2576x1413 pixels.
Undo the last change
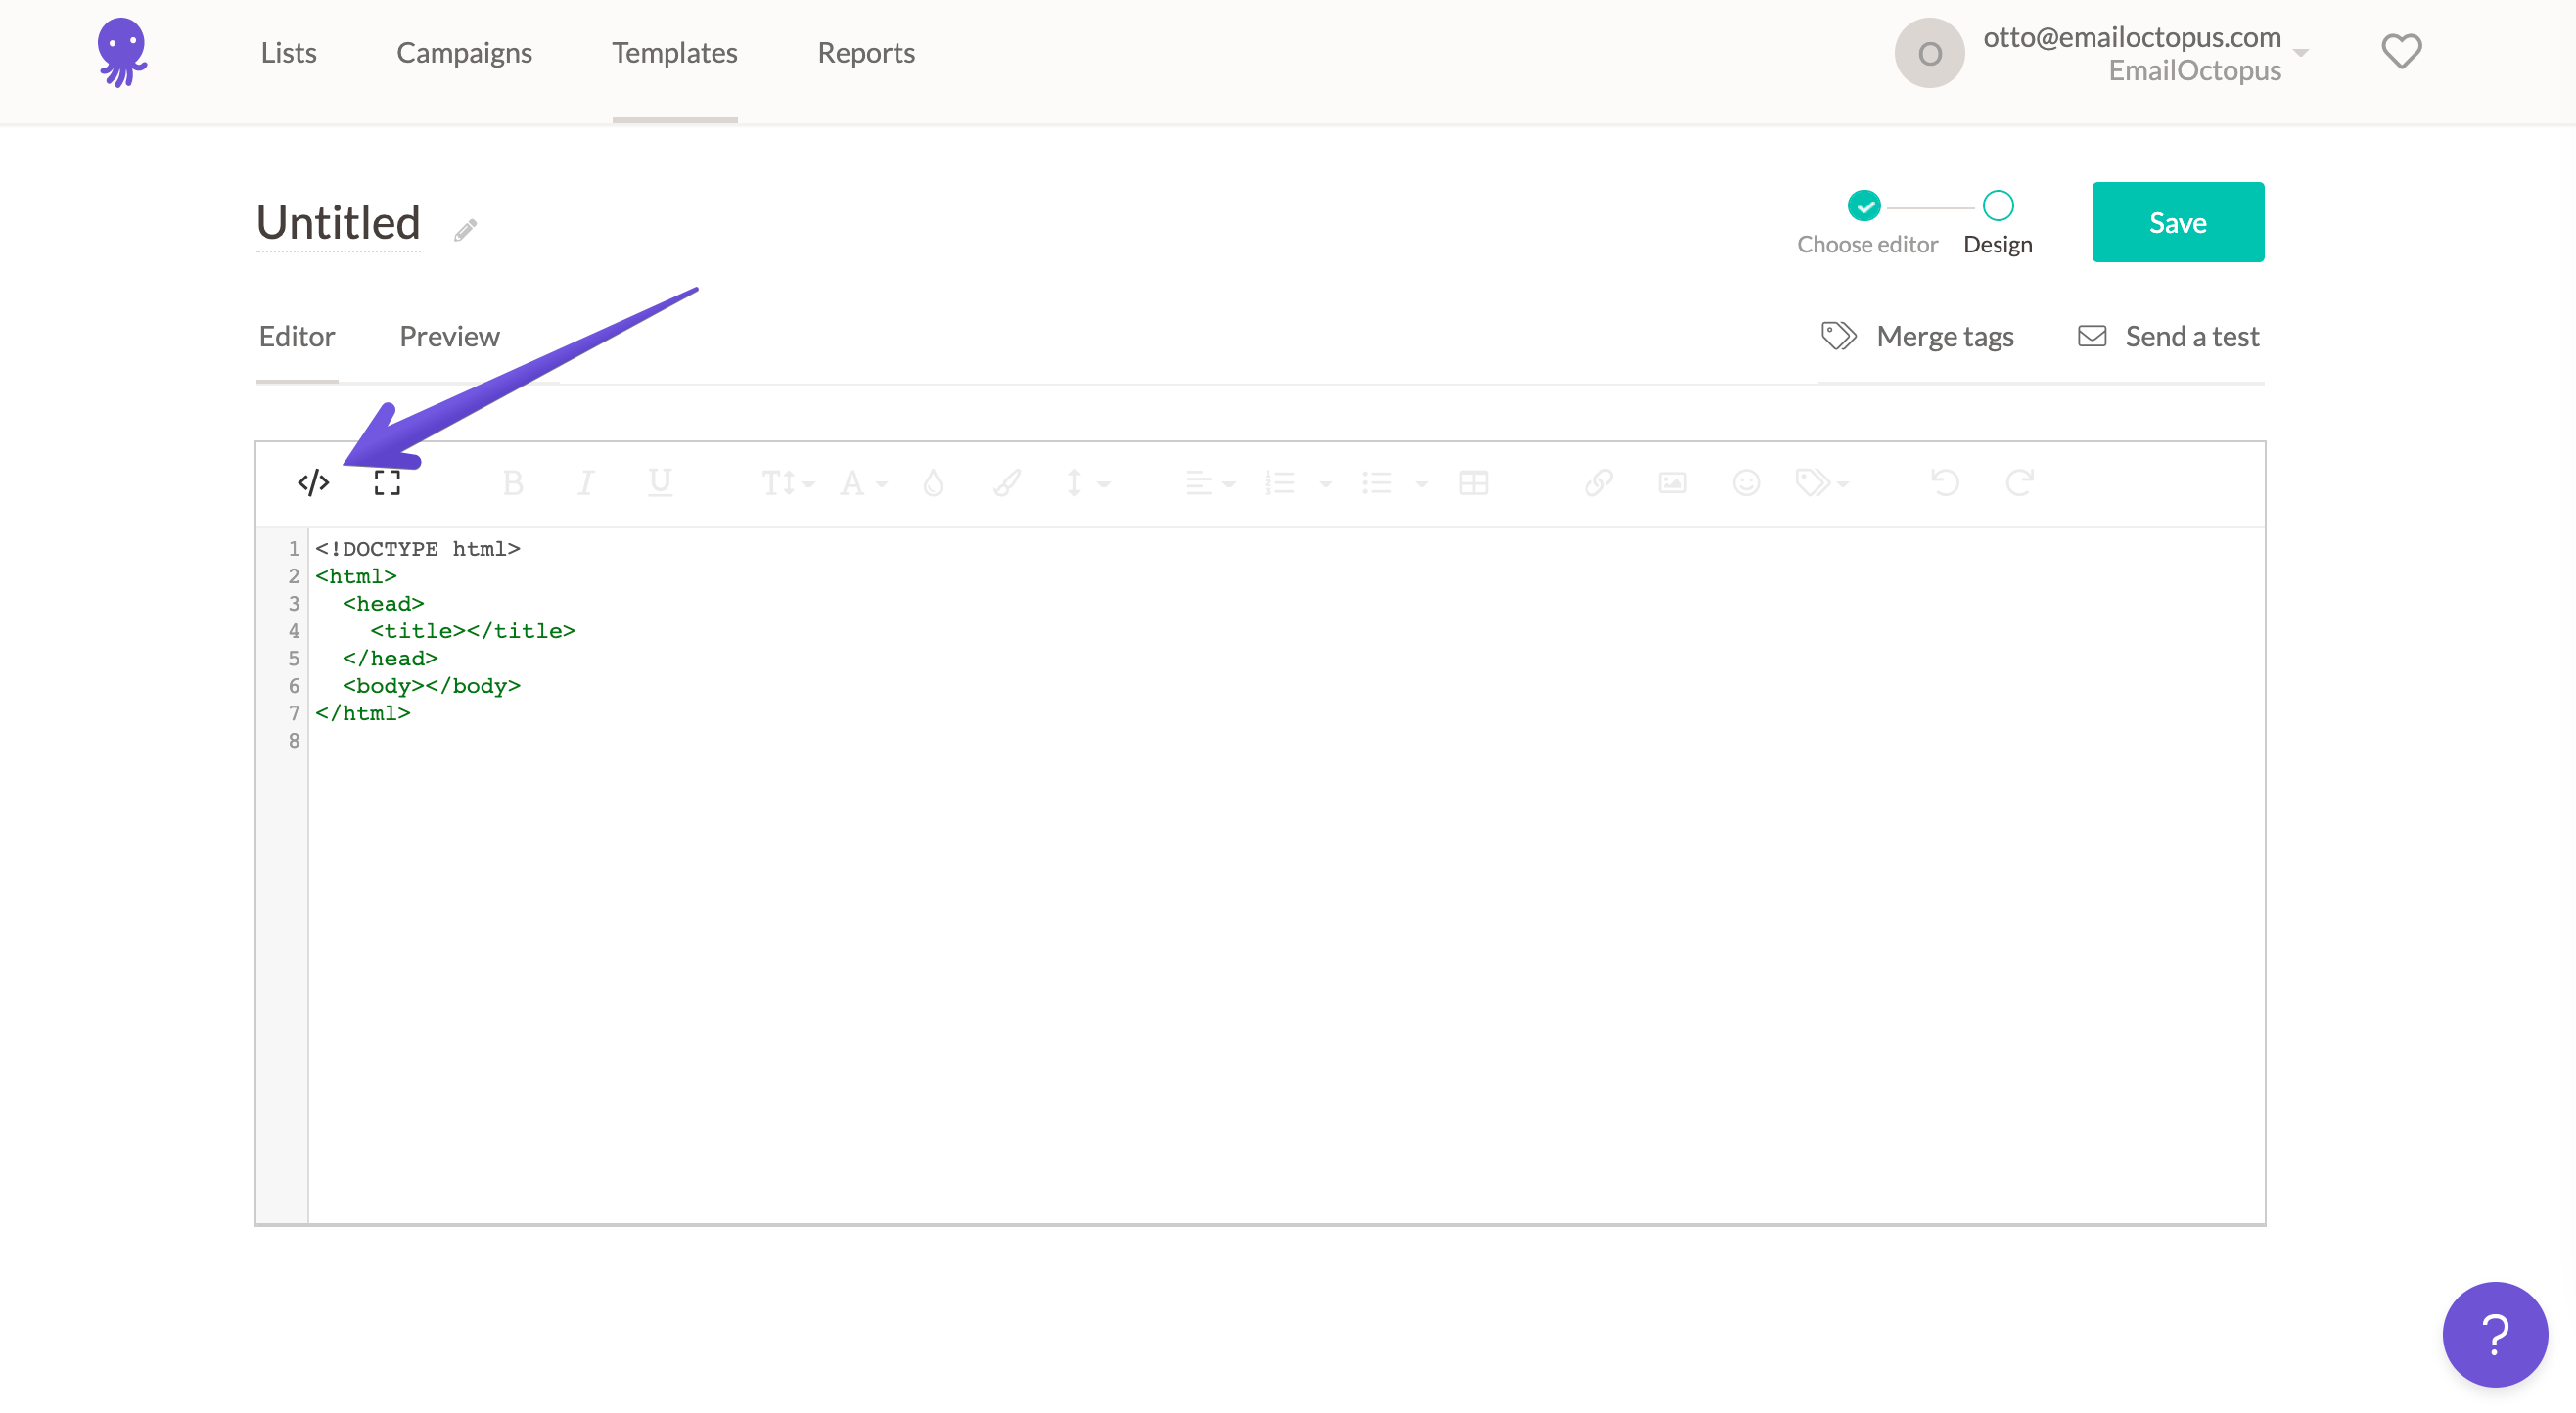1944,483
